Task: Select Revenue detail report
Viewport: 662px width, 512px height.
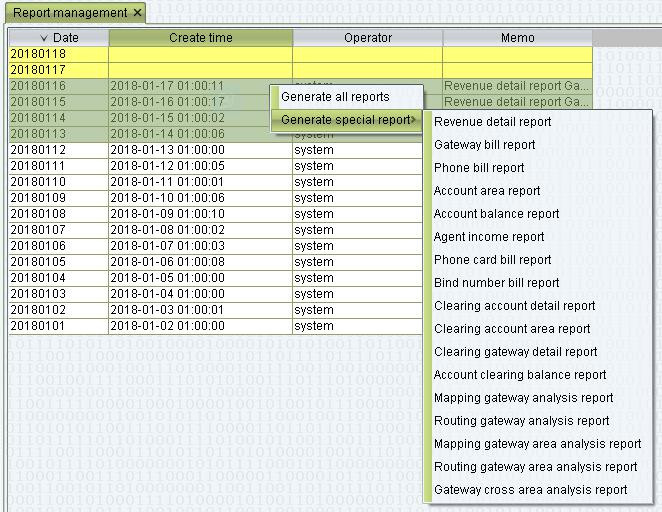Action: (x=492, y=122)
